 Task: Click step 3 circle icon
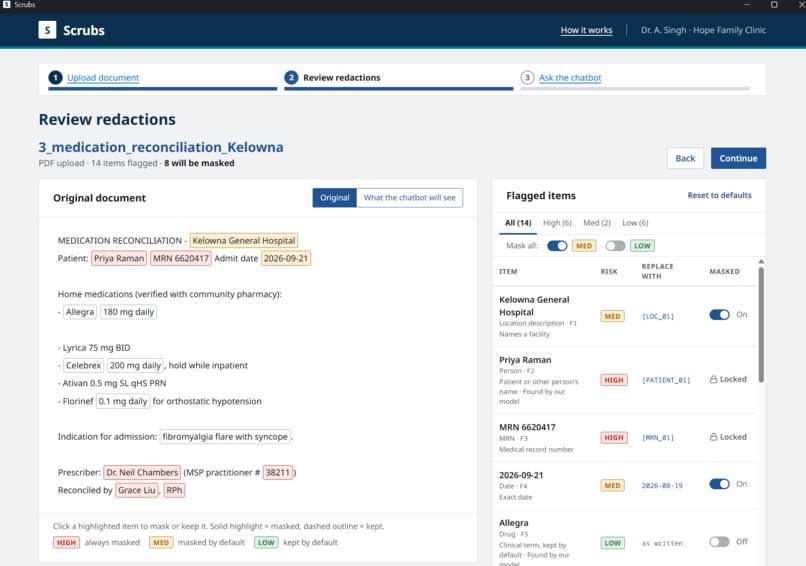coord(527,78)
